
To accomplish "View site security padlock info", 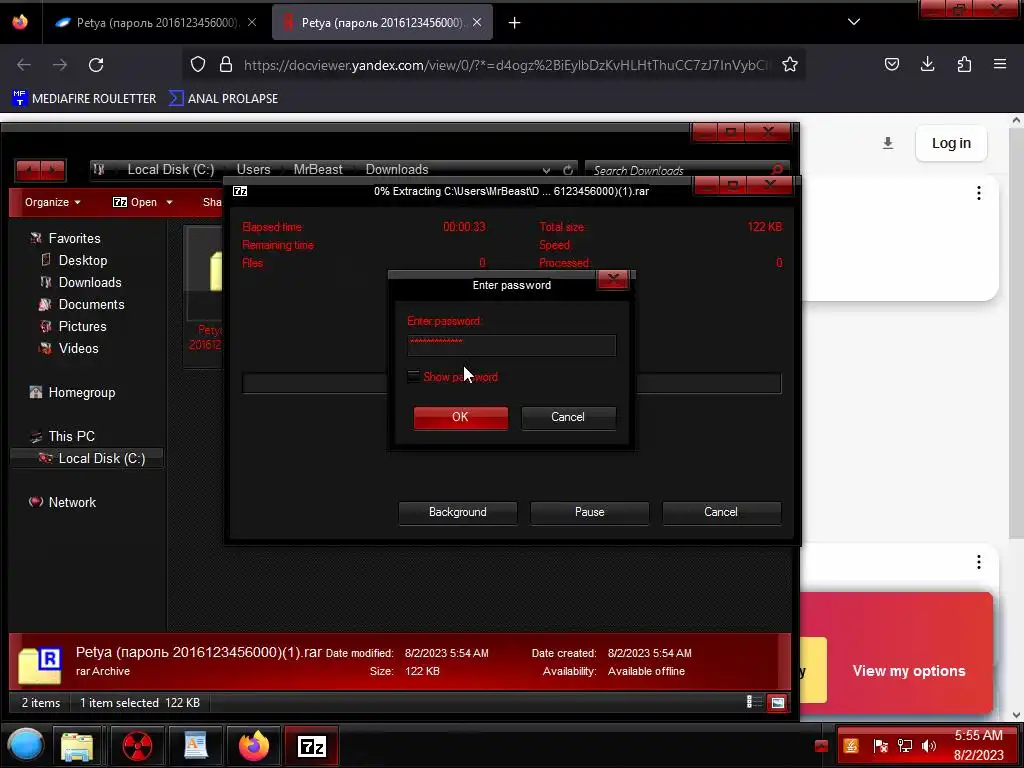I will pos(226,65).
